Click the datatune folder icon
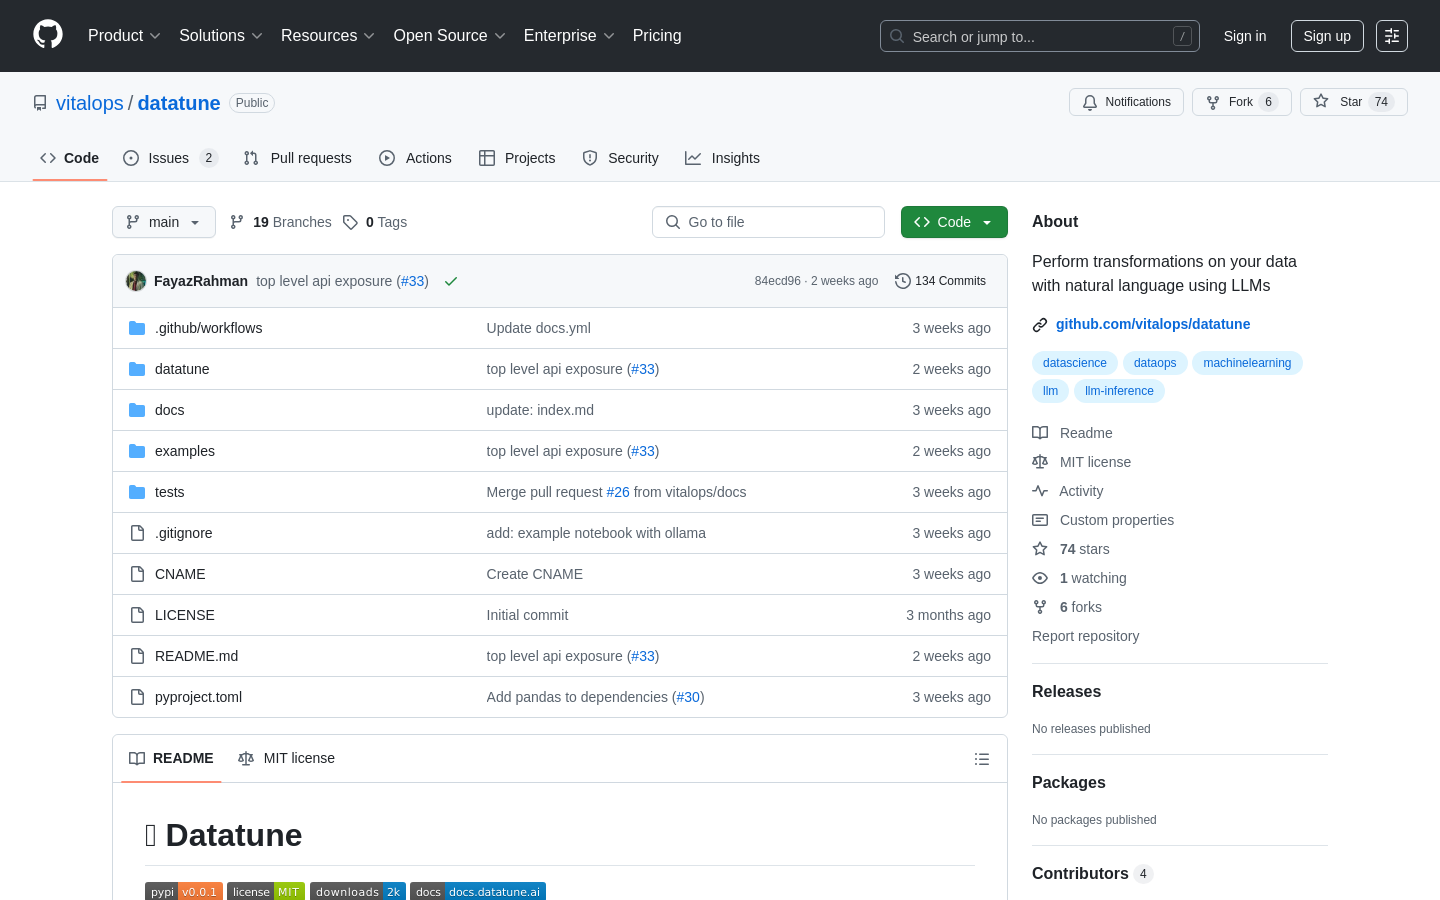 click(x=137, y=369)
